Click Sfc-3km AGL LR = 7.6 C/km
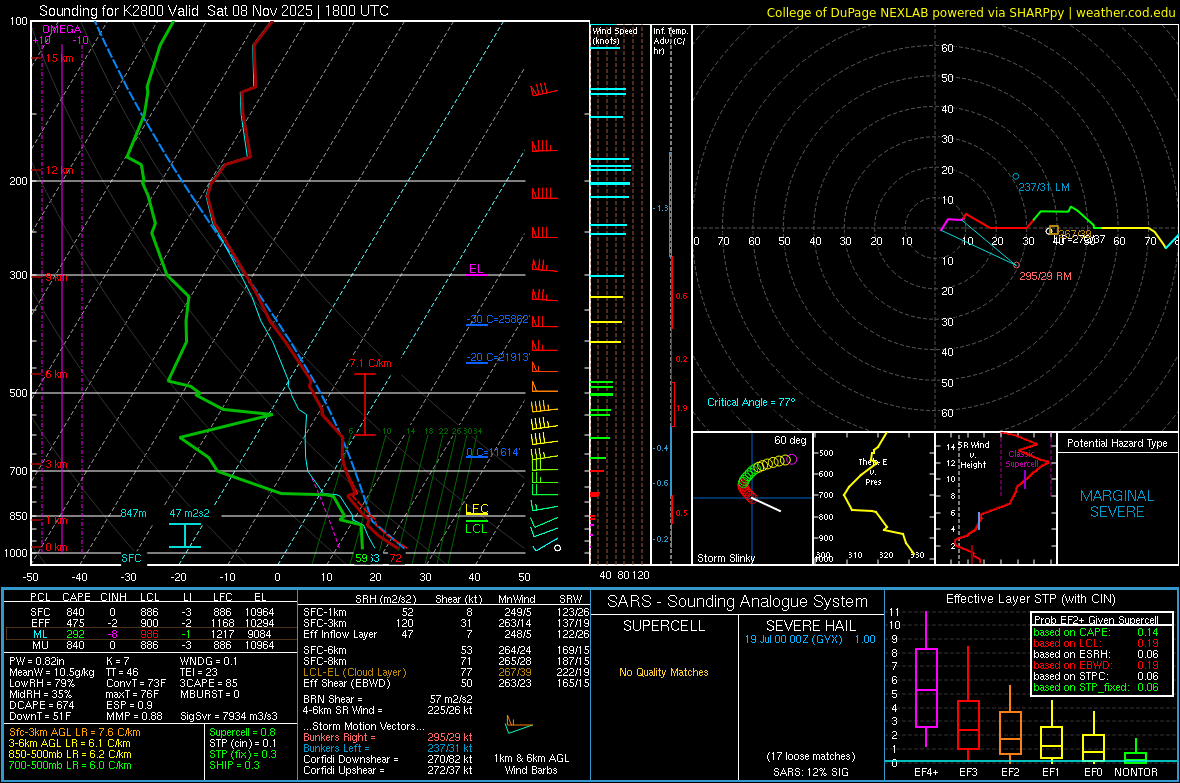Viewport: 1180px width, 783px height. point(75,732)
